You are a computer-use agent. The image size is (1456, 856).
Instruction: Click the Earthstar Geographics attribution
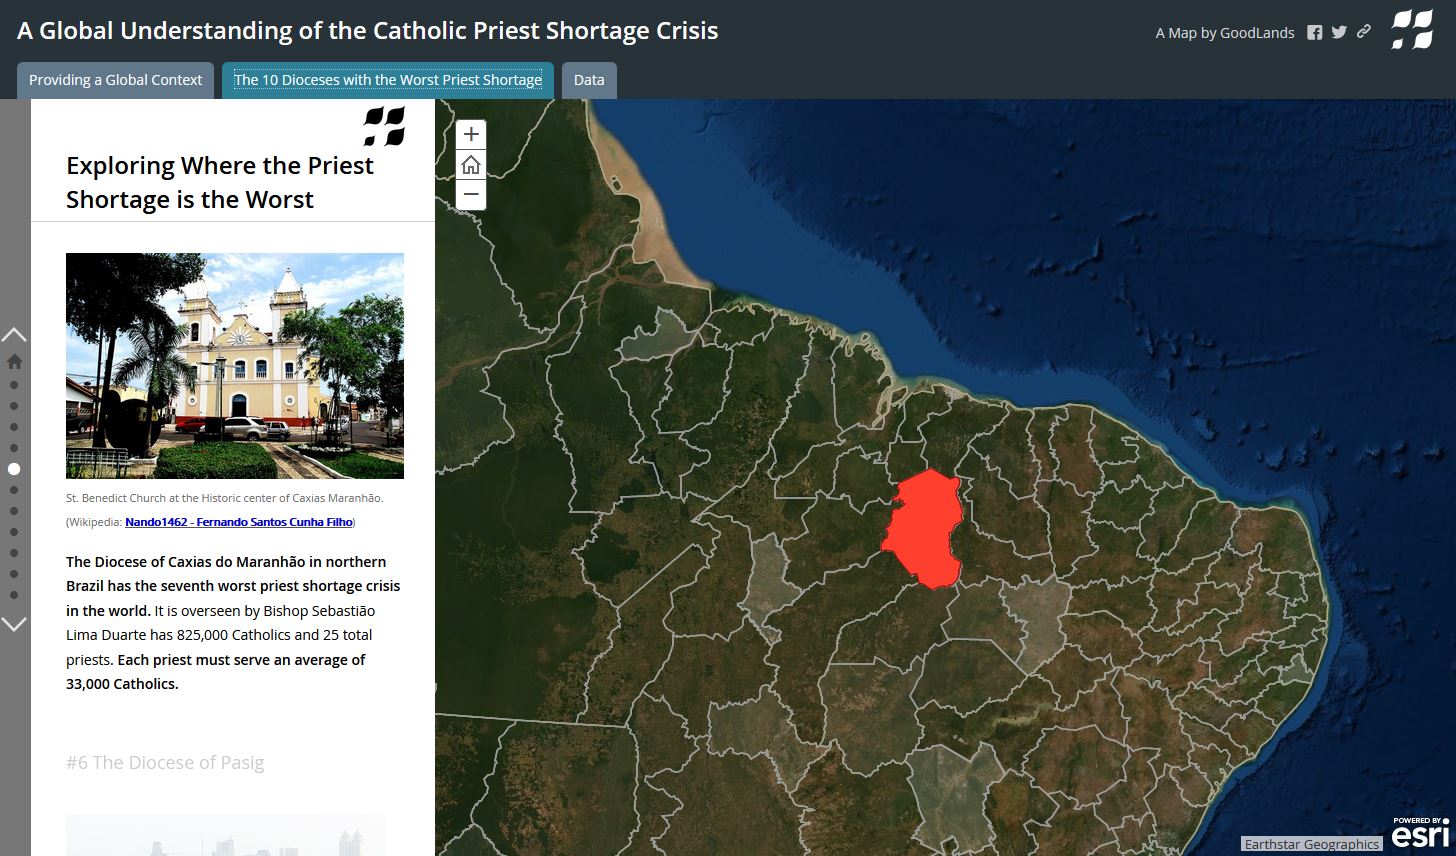point(1310,843)
